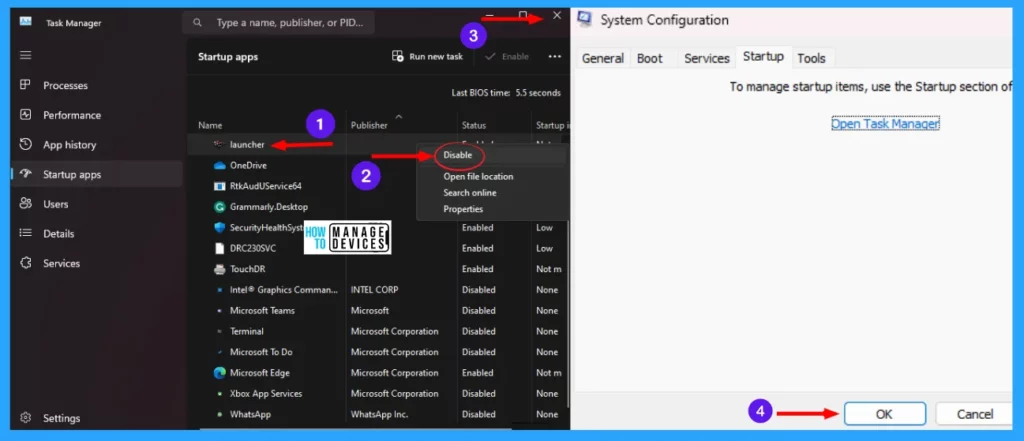1024x441 pixels.
Task: Switch to Services tab in System Configuration
Action: (707, 58)
